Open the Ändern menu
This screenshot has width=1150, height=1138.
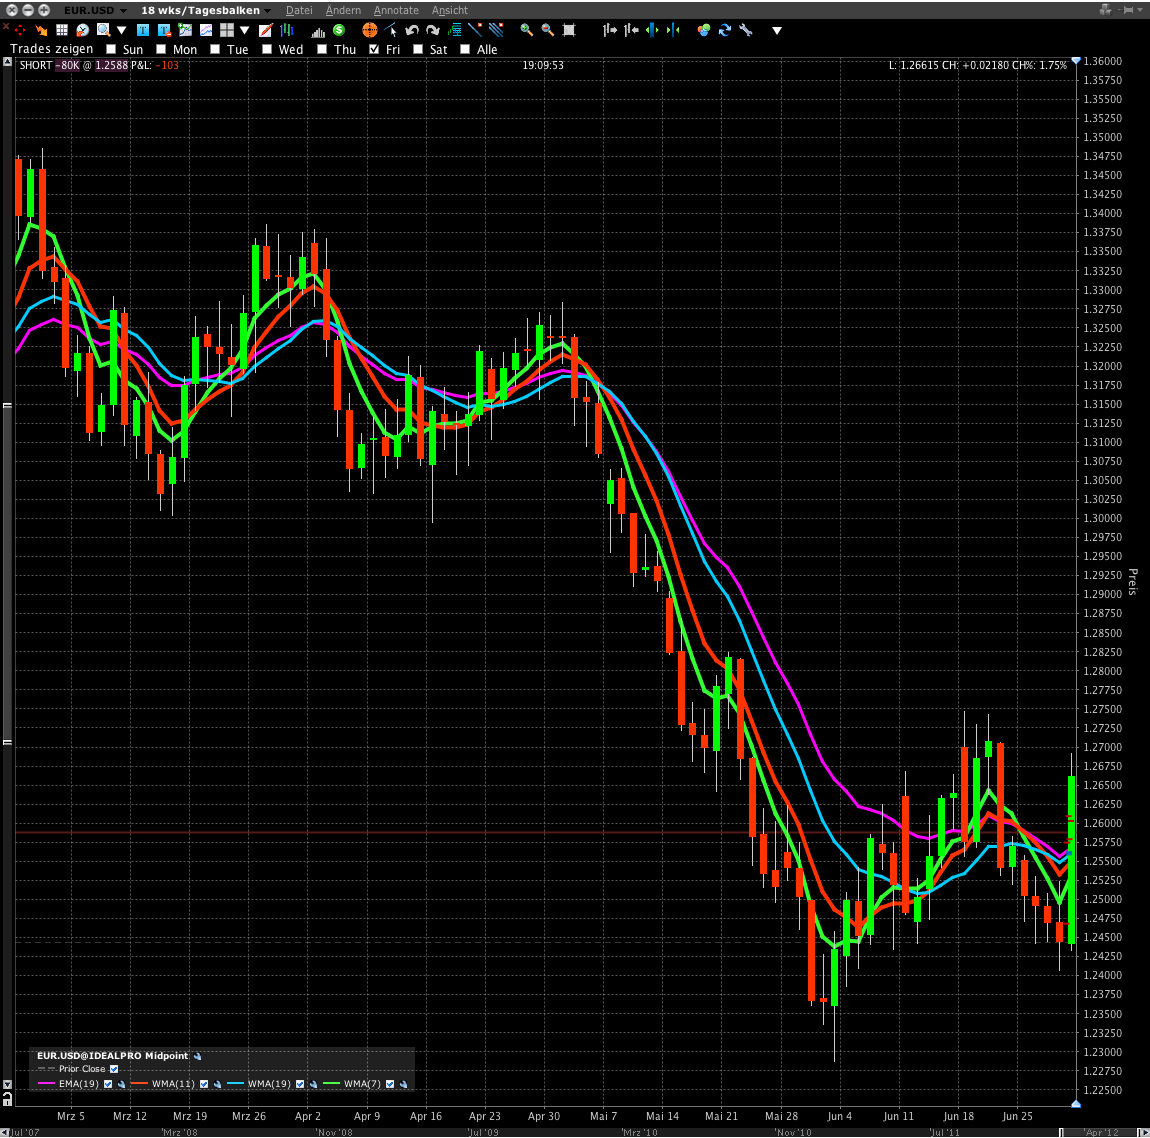click(343, 10)
